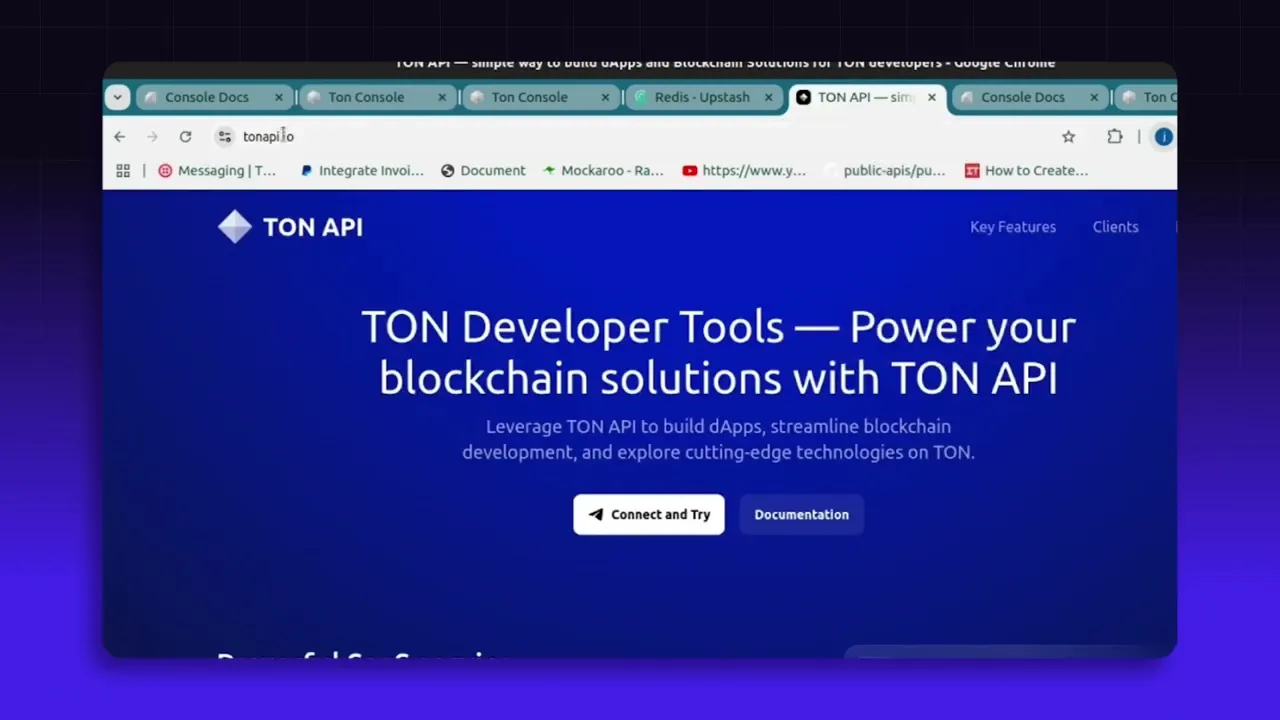The height and width of the screenshot is (720, 1280).
Task: Close the Ton Console tab left of Redis
Action: [x=605, y=97]
